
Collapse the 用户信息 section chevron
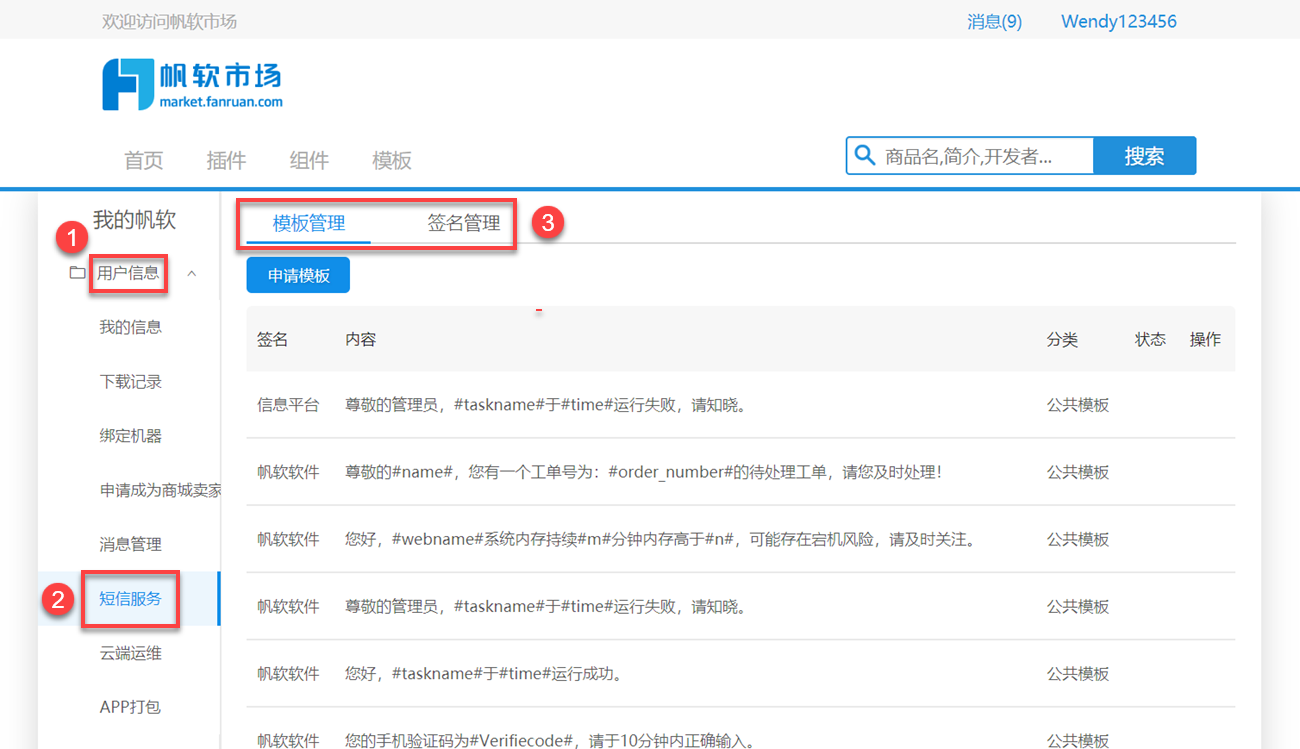pyautogui.click(x=191, y=273)
